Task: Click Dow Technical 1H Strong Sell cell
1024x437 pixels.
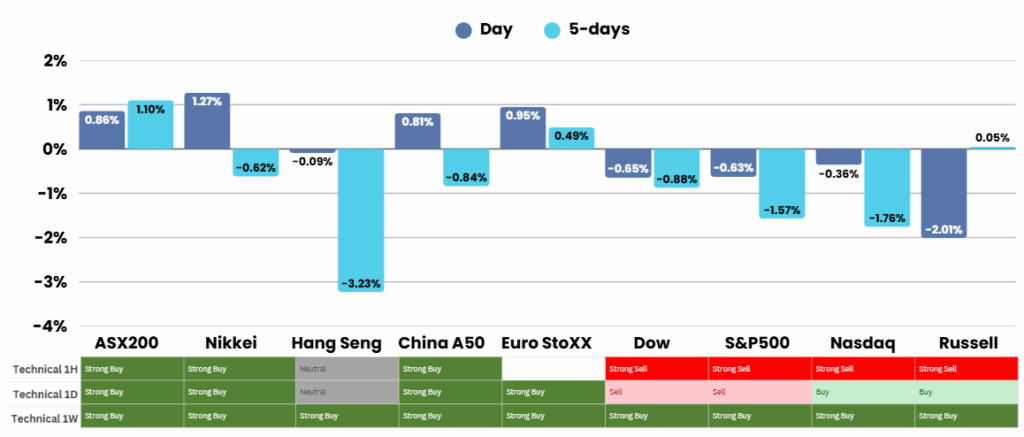Action: point(656,369)
